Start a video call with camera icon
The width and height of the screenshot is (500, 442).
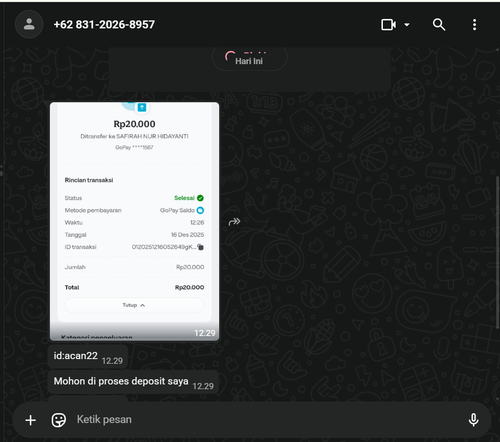(388, 25)
